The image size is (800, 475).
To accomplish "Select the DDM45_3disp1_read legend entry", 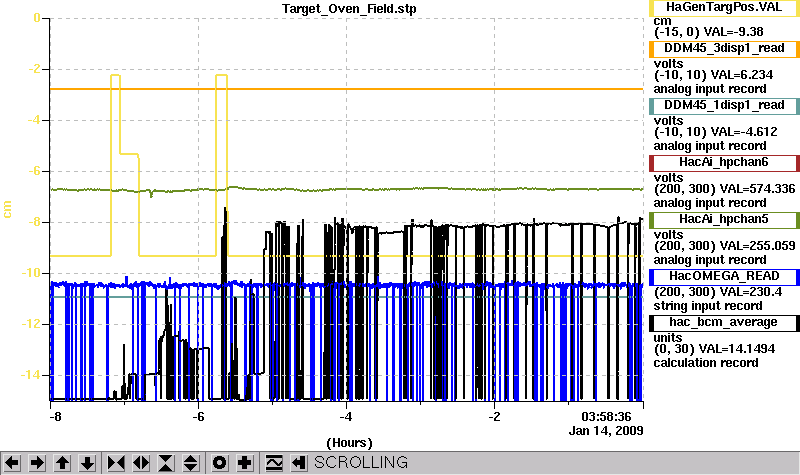I will pyautogui.click(x=724, y=48).
